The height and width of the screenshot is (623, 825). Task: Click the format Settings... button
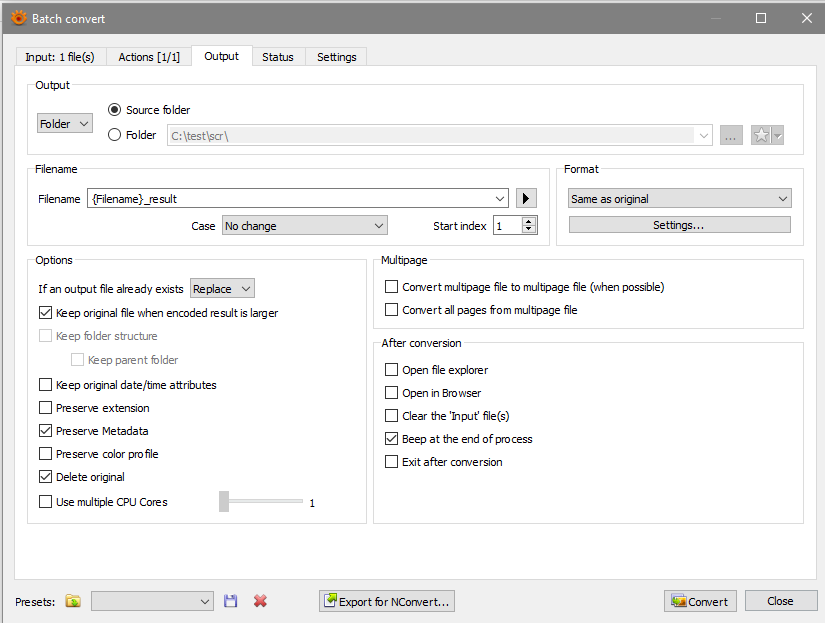click(679, 225)
